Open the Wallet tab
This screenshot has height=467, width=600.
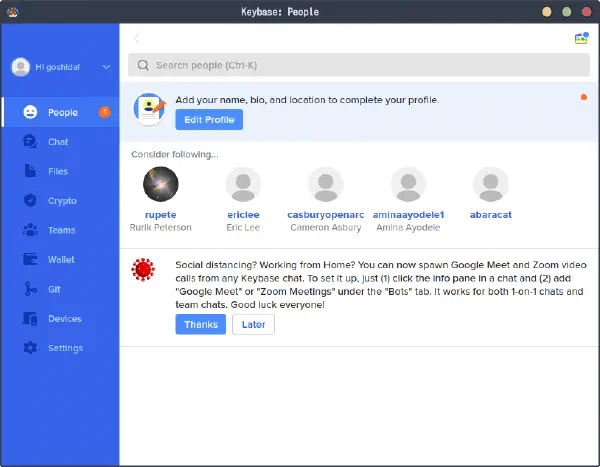[x=61, y=260]
